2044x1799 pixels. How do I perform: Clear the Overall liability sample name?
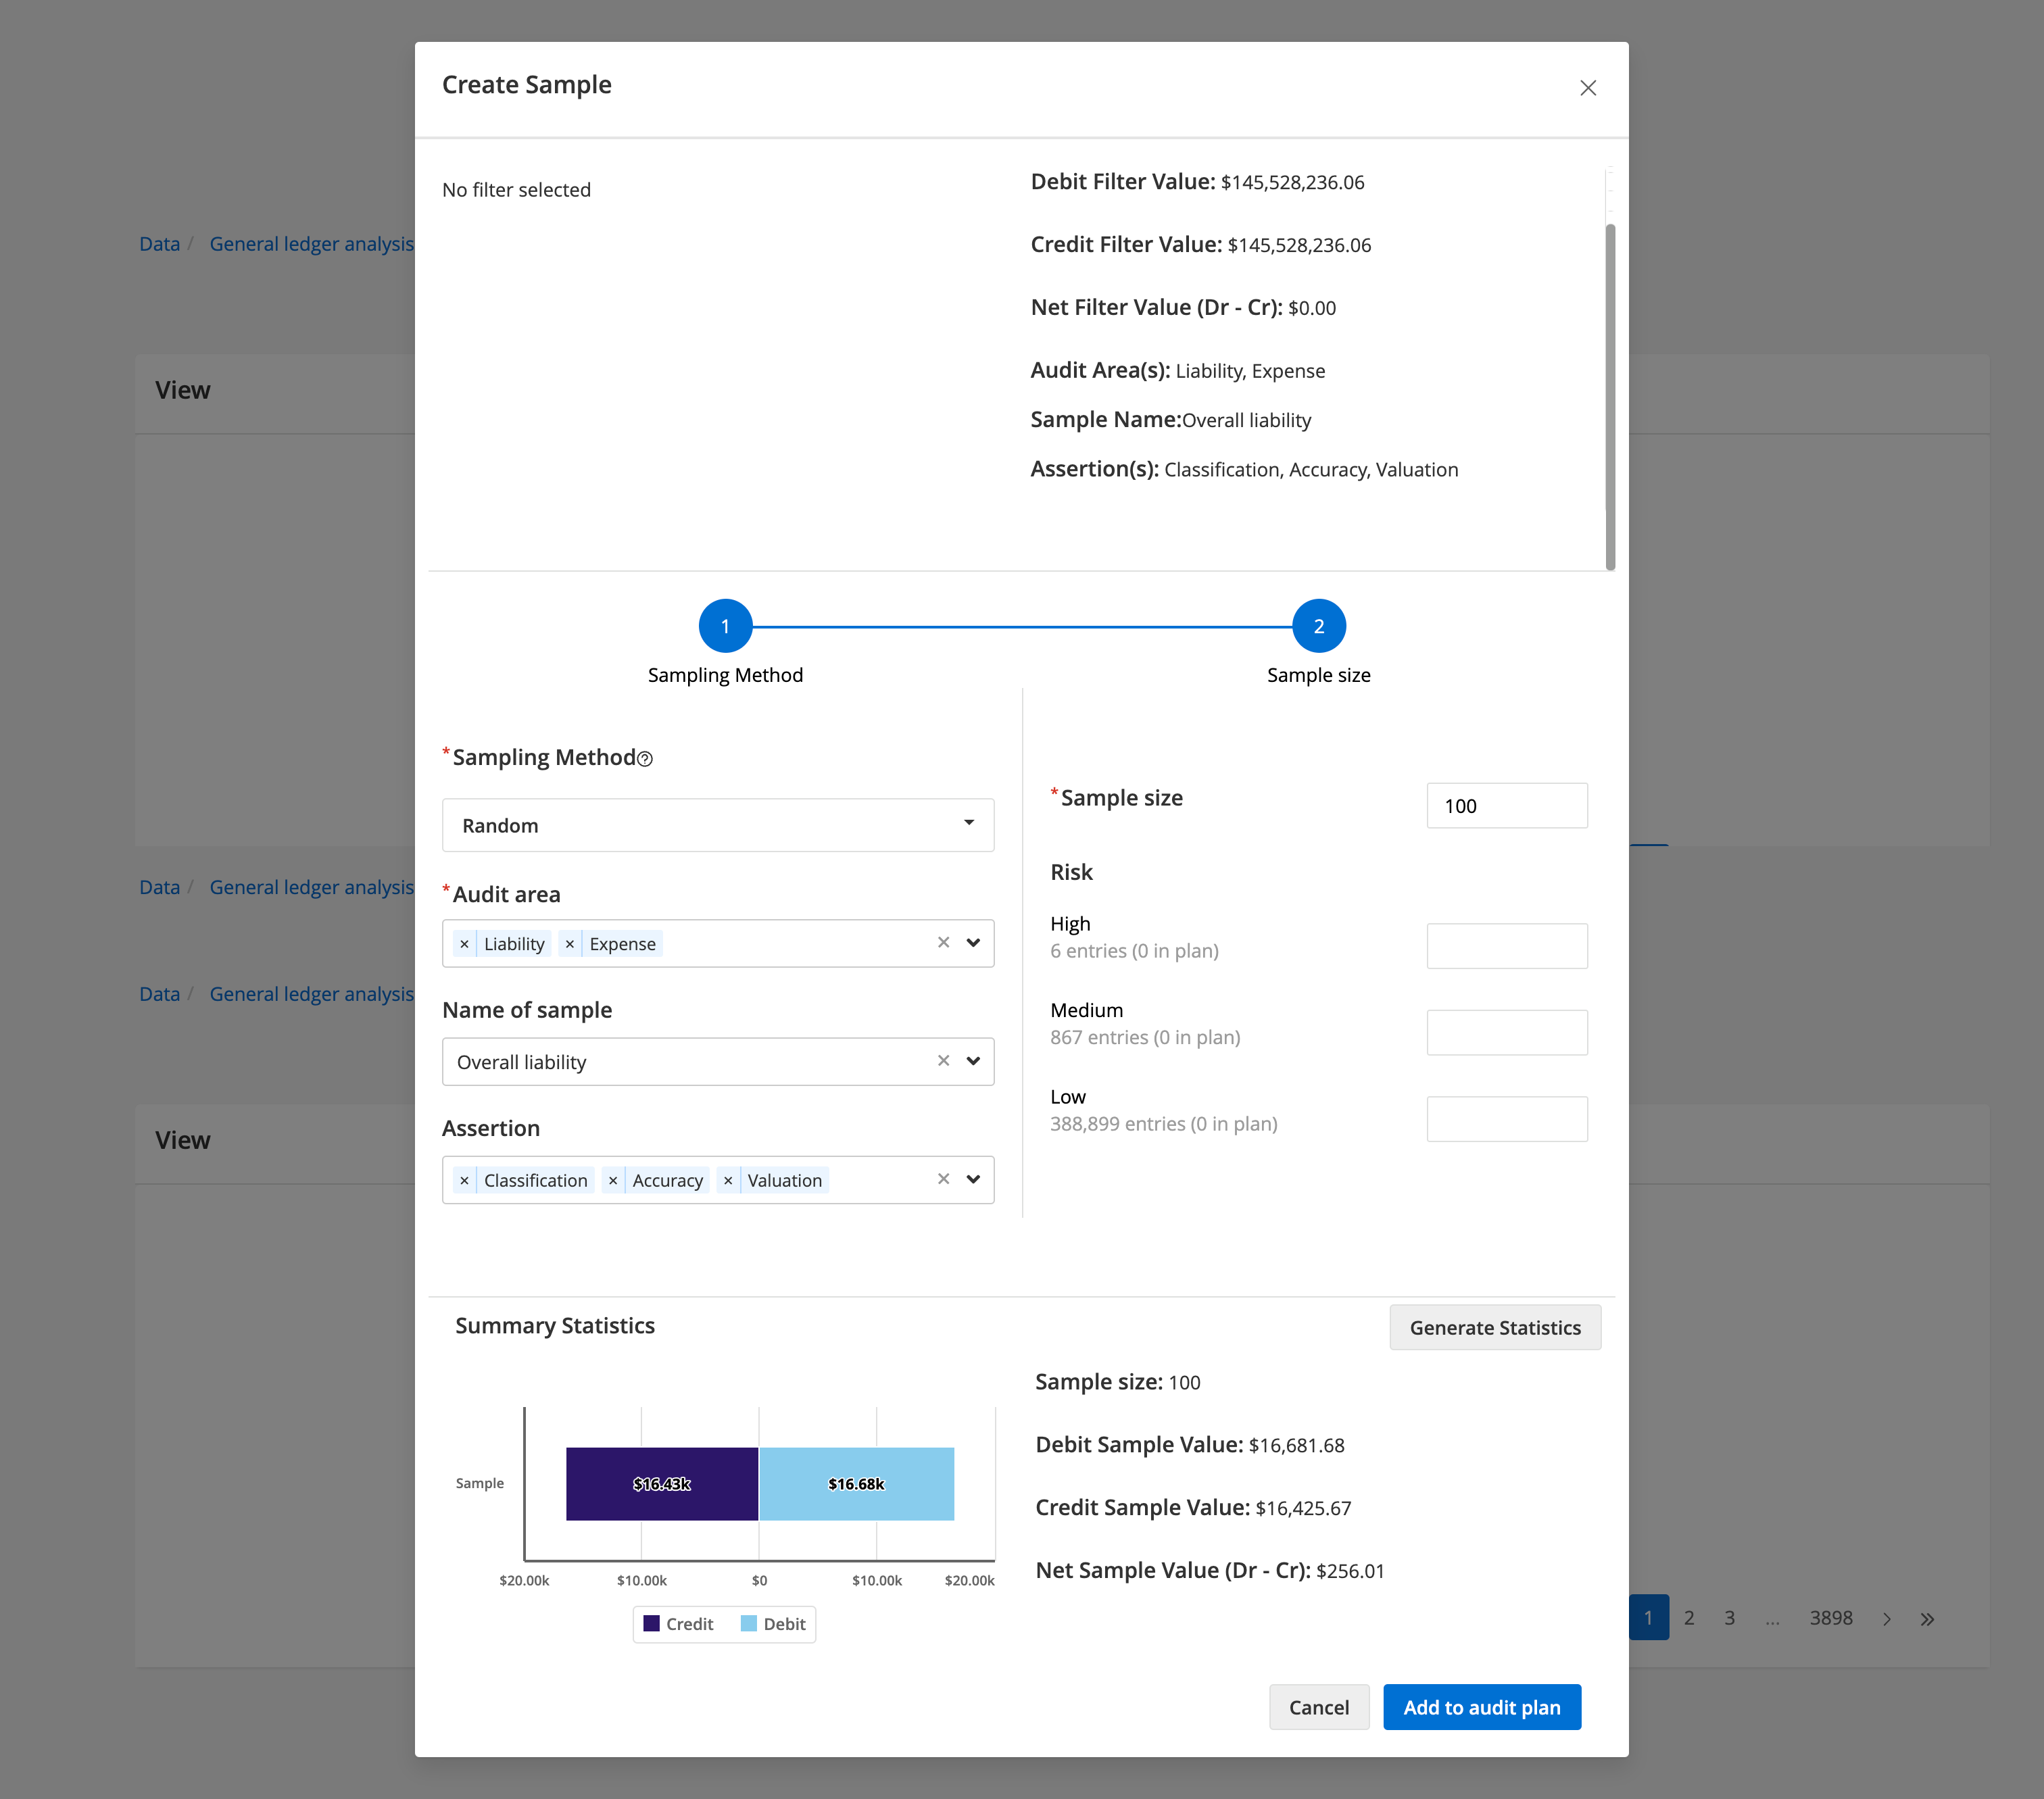click(943, 1061)
